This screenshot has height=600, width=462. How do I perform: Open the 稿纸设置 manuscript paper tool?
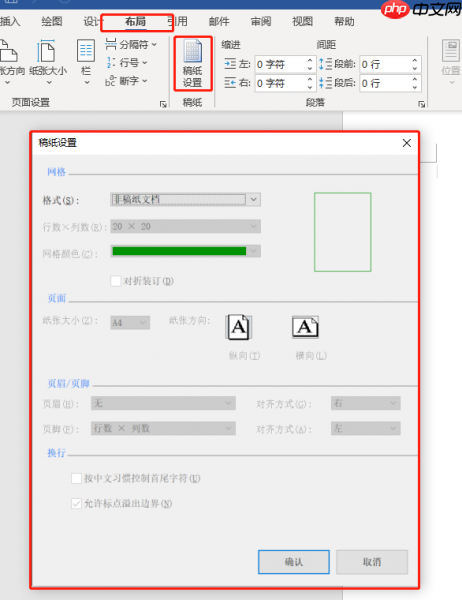(193, 64)
